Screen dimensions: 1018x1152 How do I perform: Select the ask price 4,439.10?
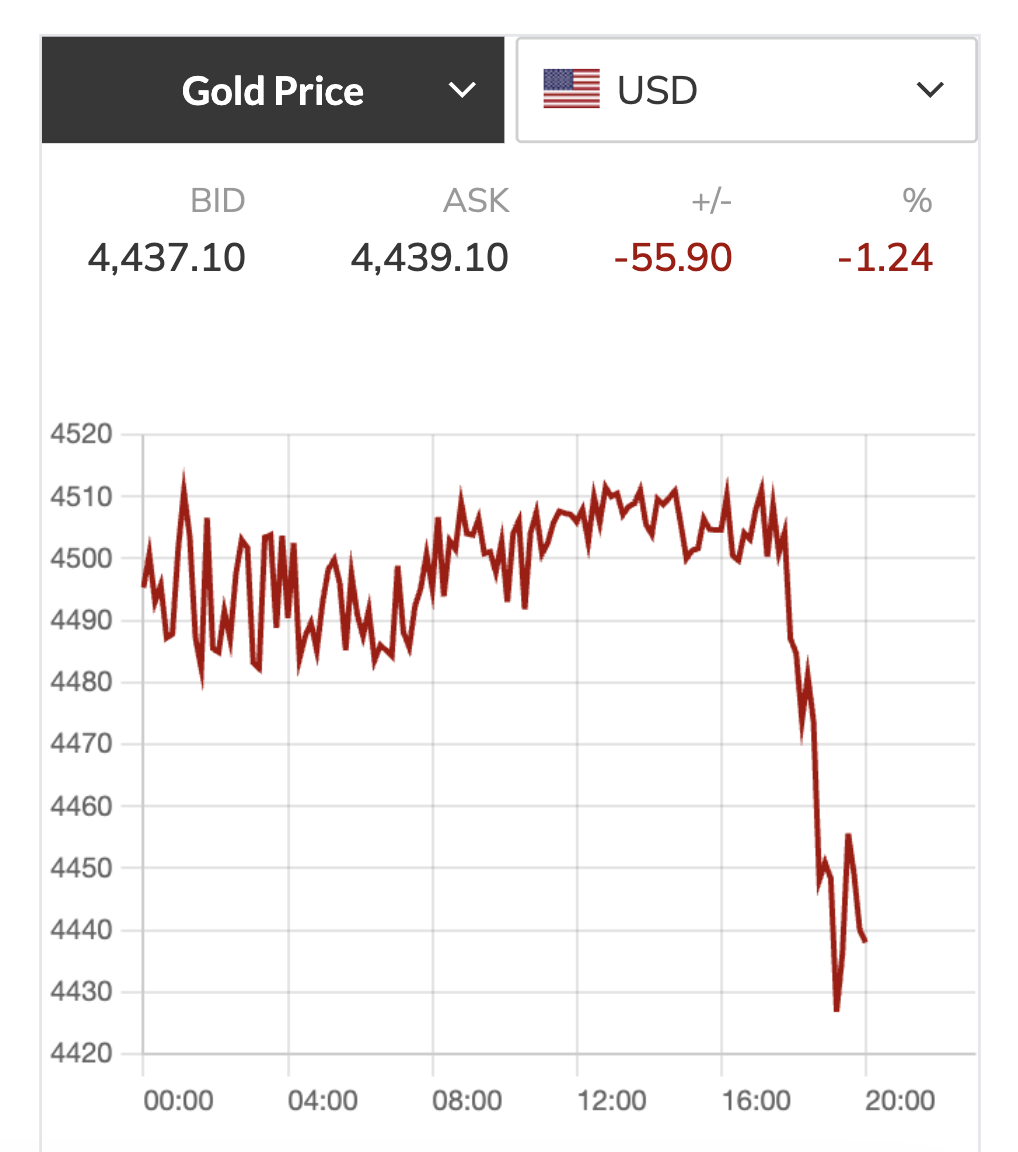[429, 258]
